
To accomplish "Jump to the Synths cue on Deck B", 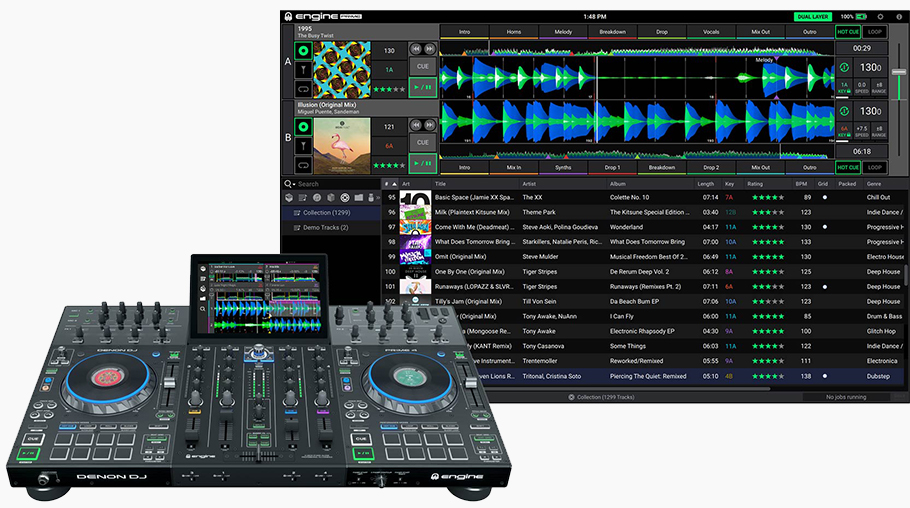I will (x=563, y=167).
